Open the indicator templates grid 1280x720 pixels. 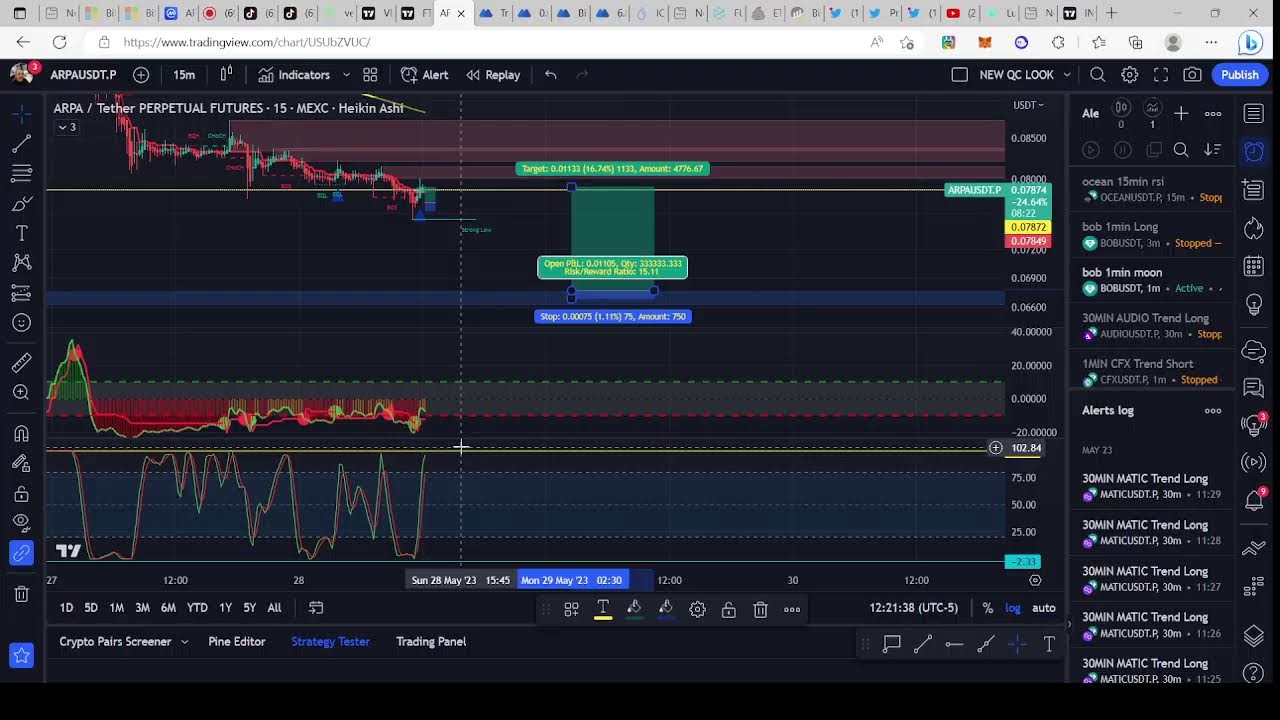(x=370, y=75)
